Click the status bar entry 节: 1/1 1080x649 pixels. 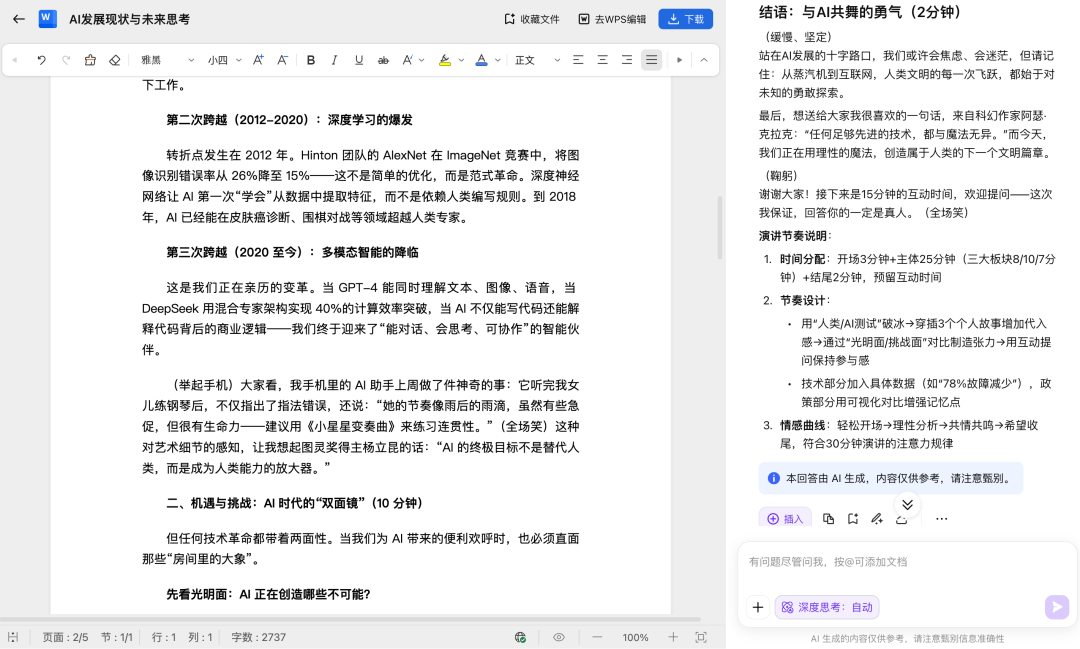click(x=116, y=637)
